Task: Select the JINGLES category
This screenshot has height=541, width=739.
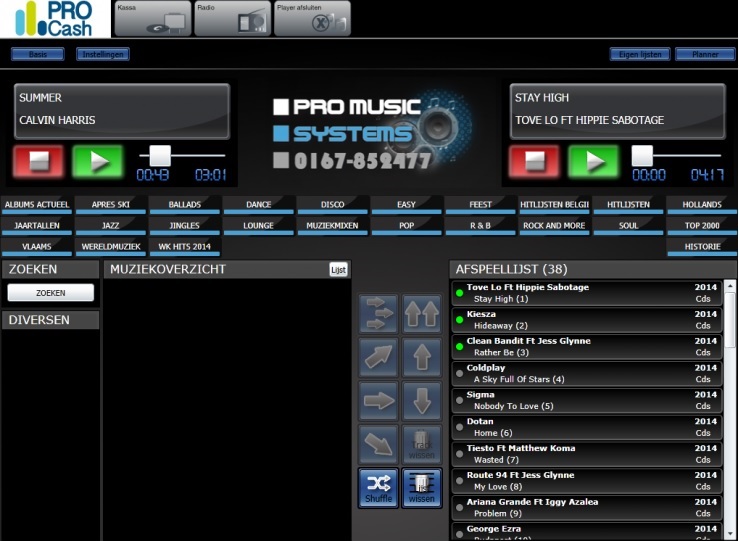Action: (x=185, y=226)
